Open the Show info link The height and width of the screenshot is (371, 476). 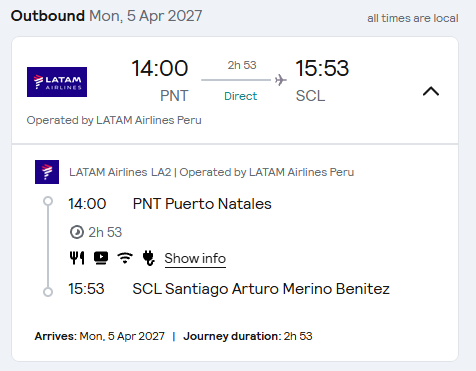click(x=195, y=258)
